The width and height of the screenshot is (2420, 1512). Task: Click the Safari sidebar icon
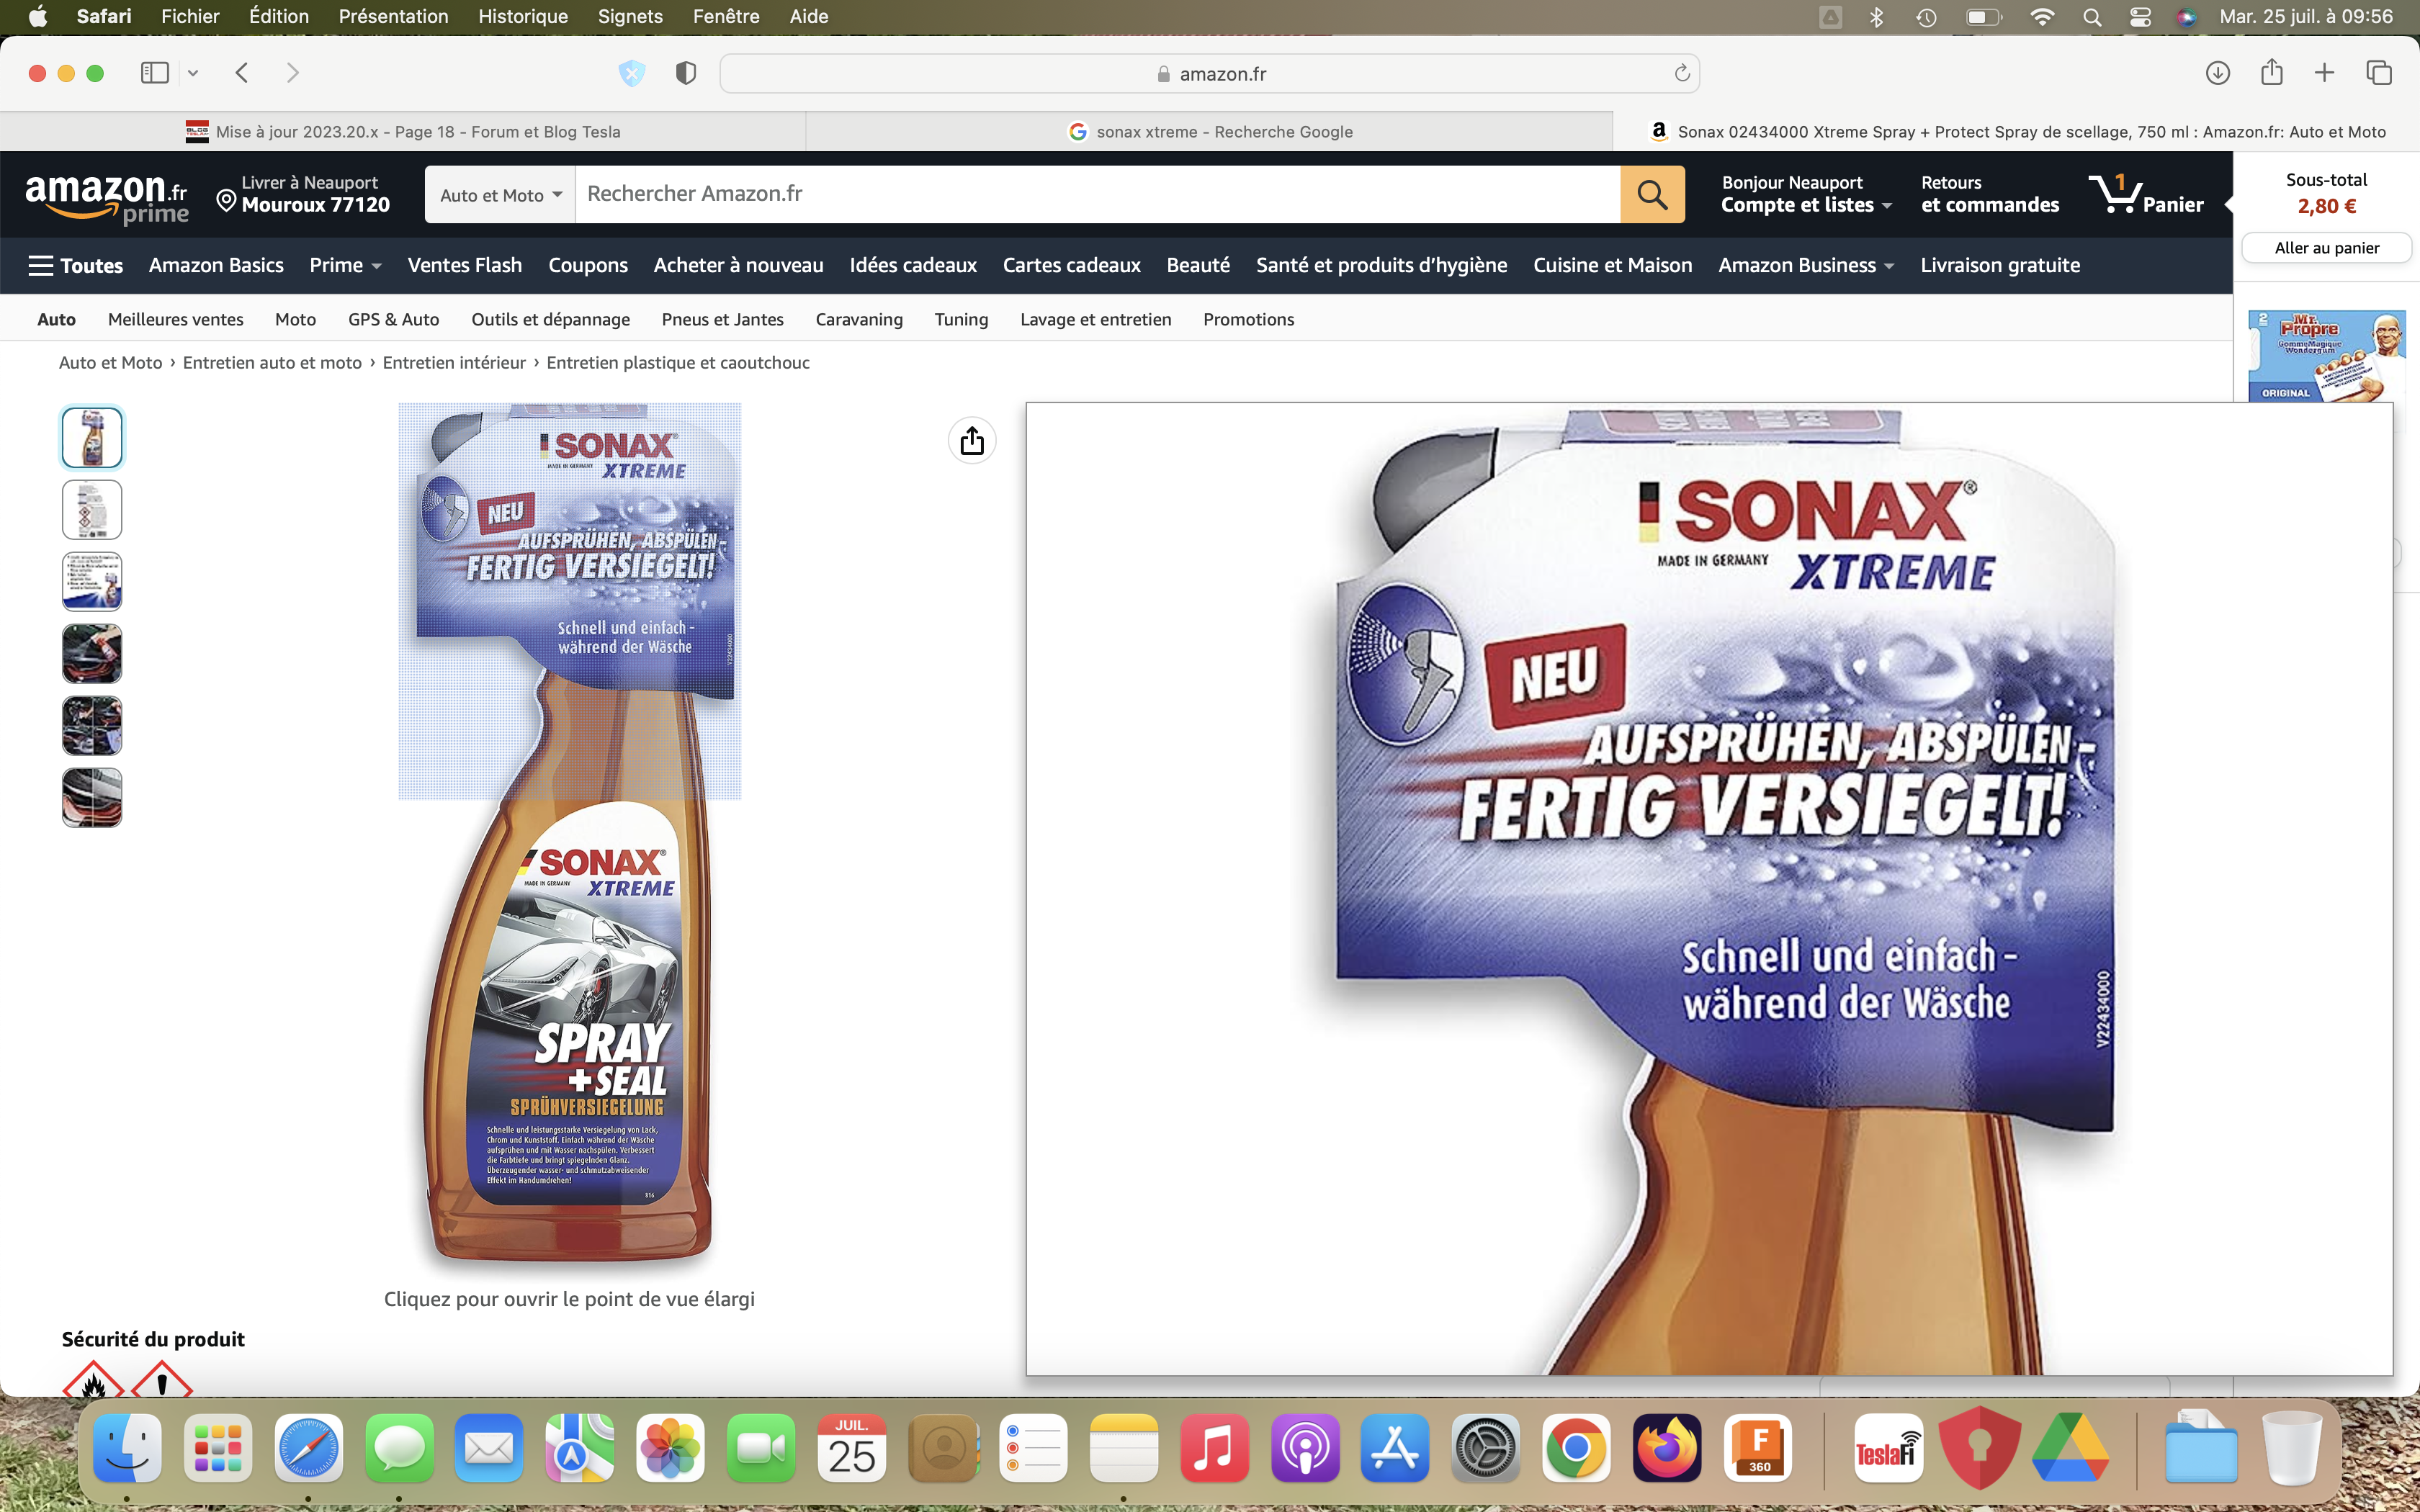154,73
